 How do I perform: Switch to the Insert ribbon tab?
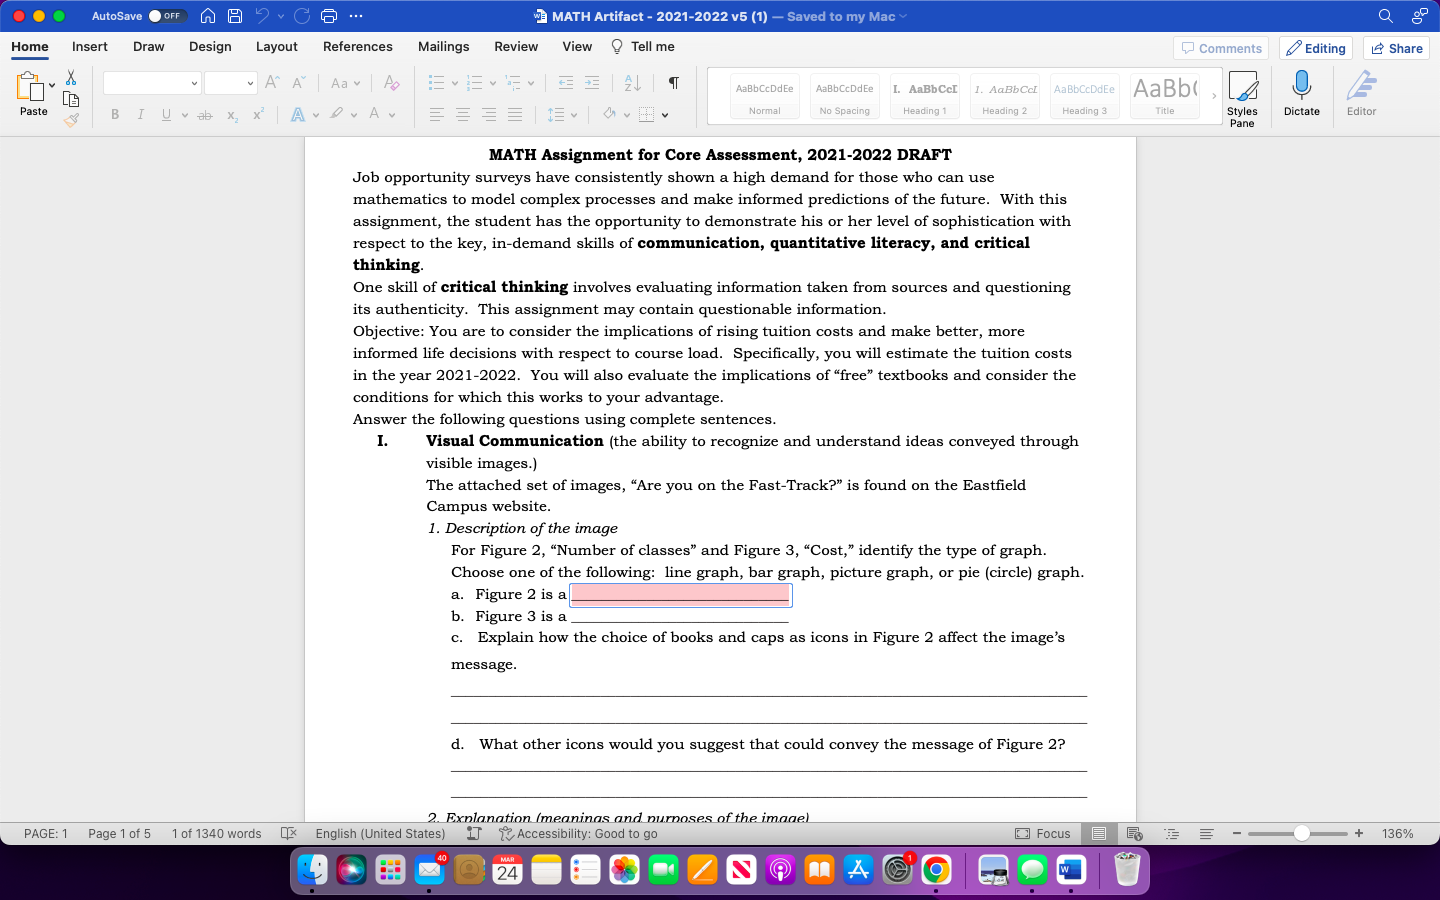(x=90, y=46)
